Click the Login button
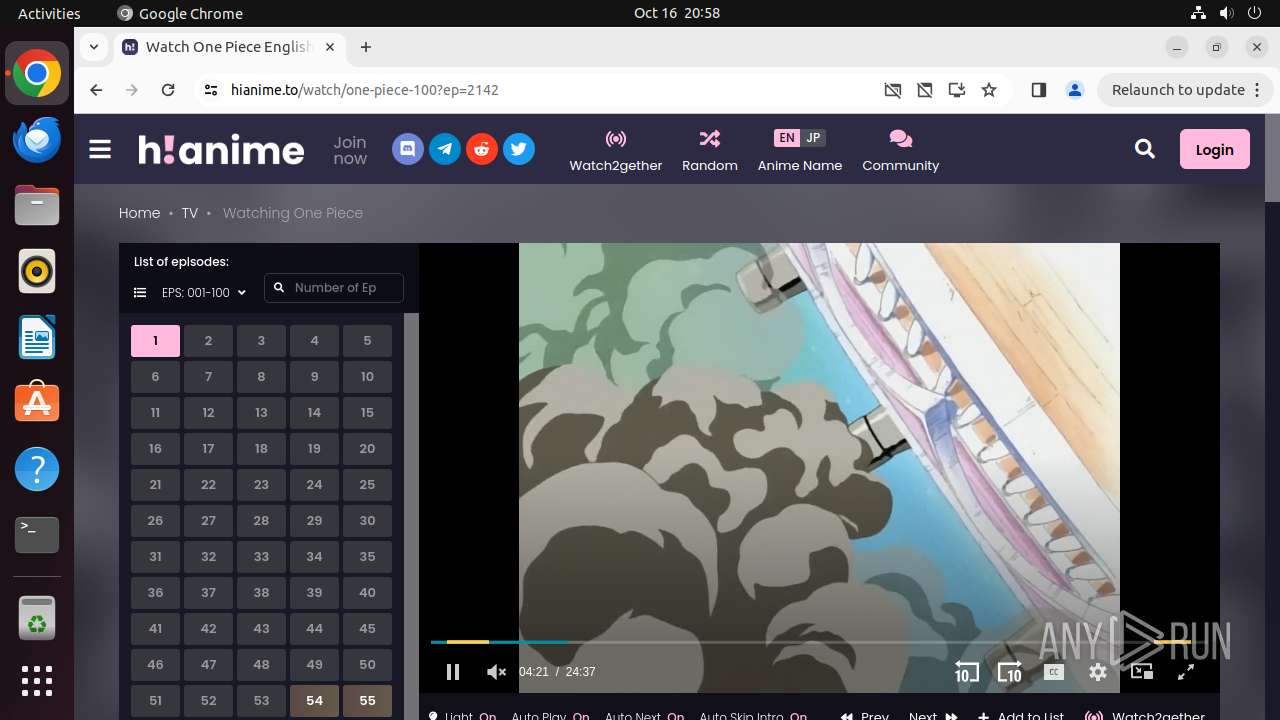 pos(1214,149)
